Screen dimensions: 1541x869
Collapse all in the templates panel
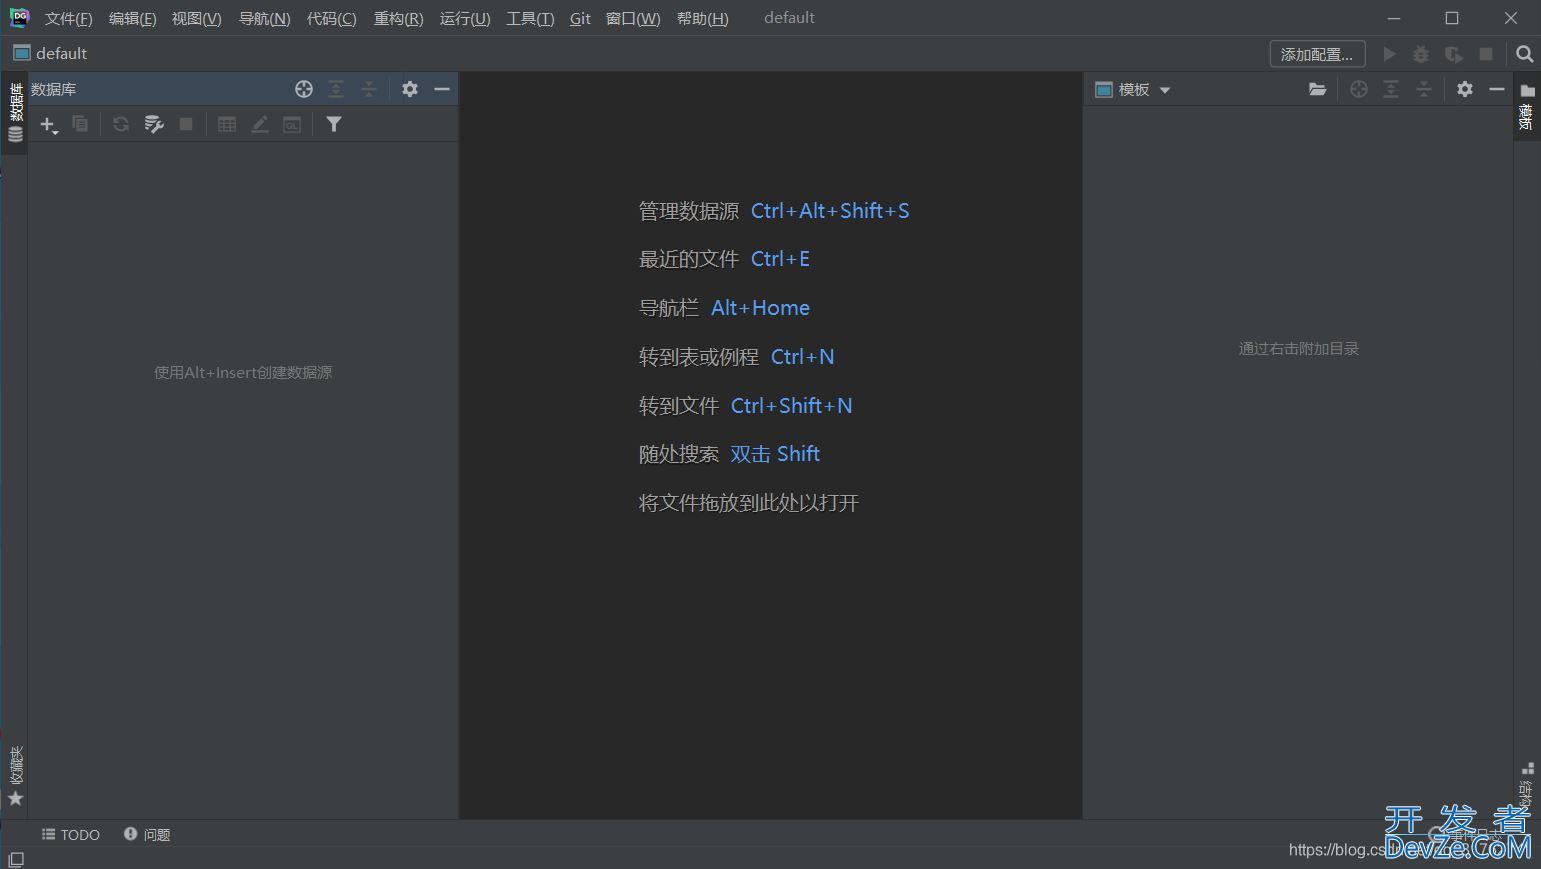point(1424,89)
